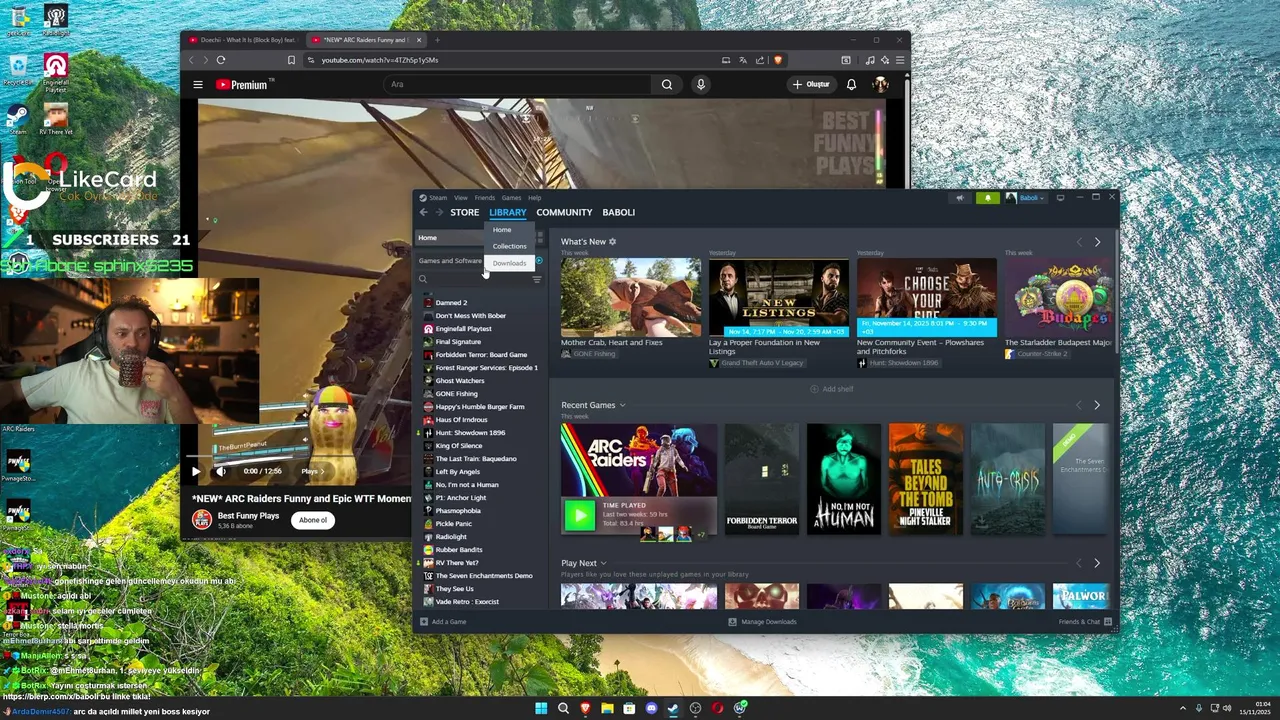Mute the YouTube video volume icon
This screenshot has height=720, width=1280.
pyautogui.click(x=221, y=471)
